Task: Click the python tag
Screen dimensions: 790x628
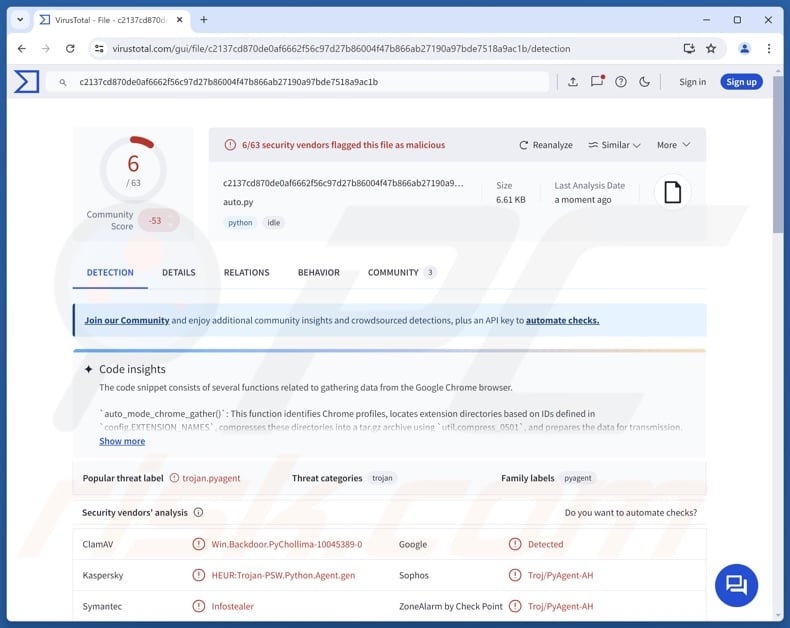Action: pyautogui.click(x=240, y=223)
